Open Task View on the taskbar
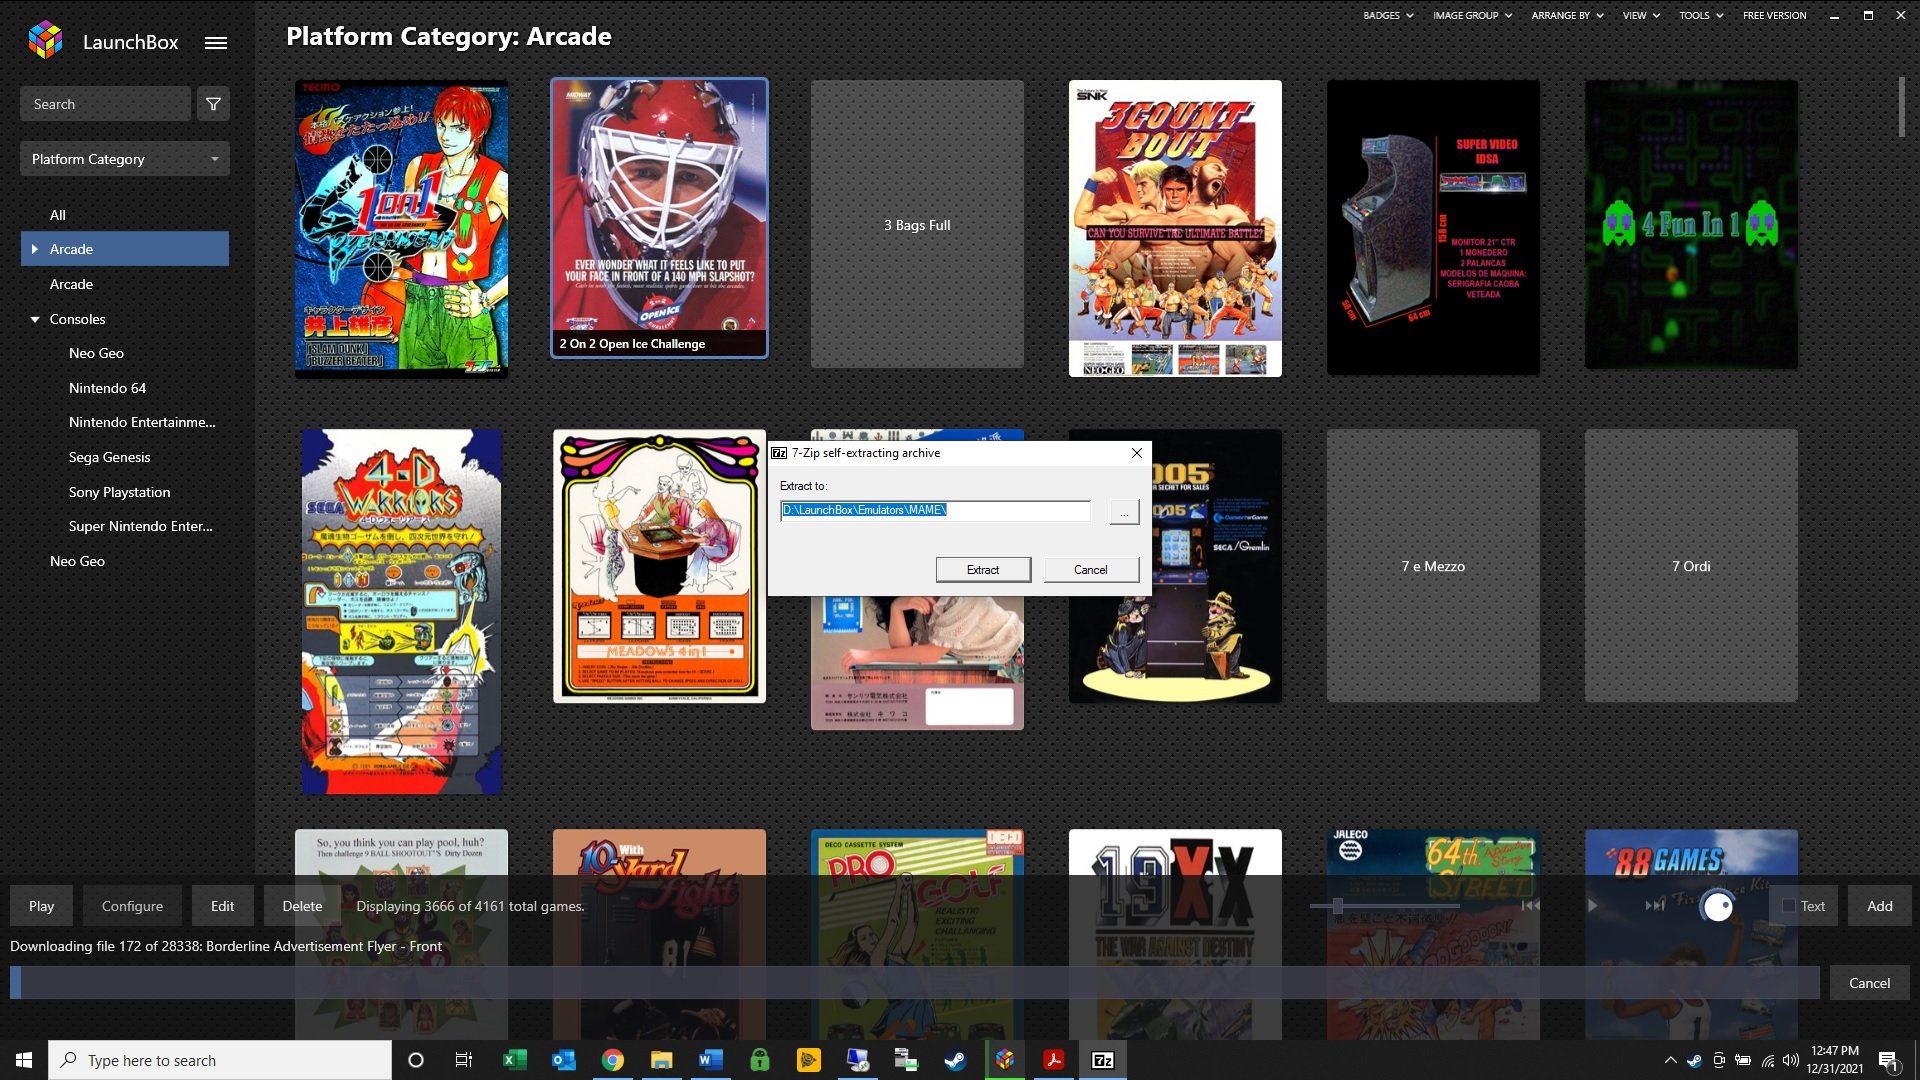 463,1060
